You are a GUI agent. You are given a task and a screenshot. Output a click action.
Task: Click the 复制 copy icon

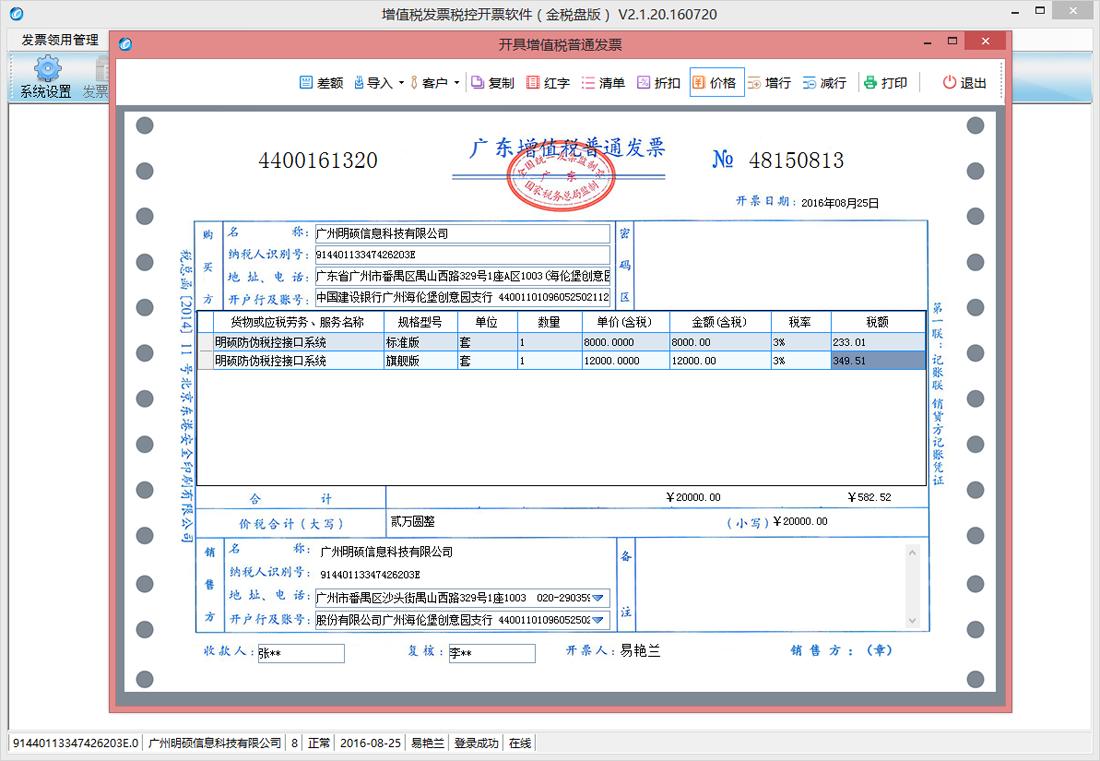[478, 83]
